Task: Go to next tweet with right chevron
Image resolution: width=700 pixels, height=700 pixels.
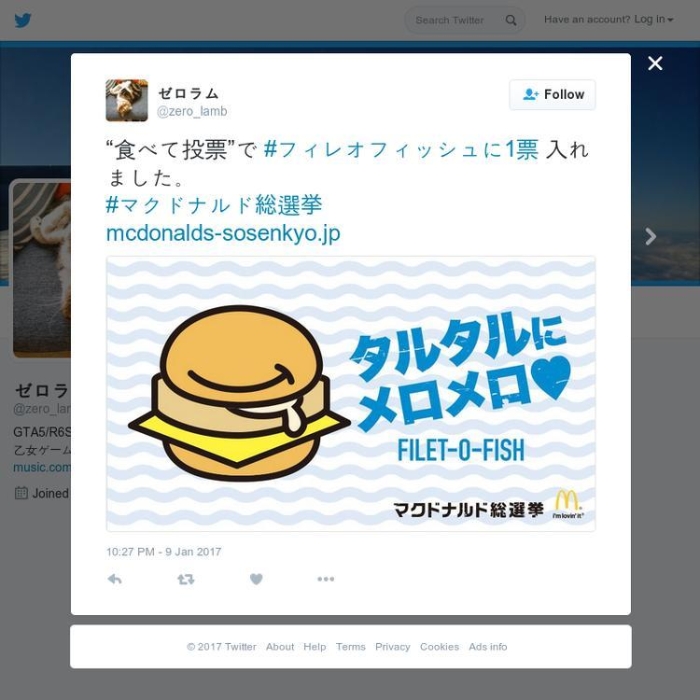Action: tap(650, 237)
